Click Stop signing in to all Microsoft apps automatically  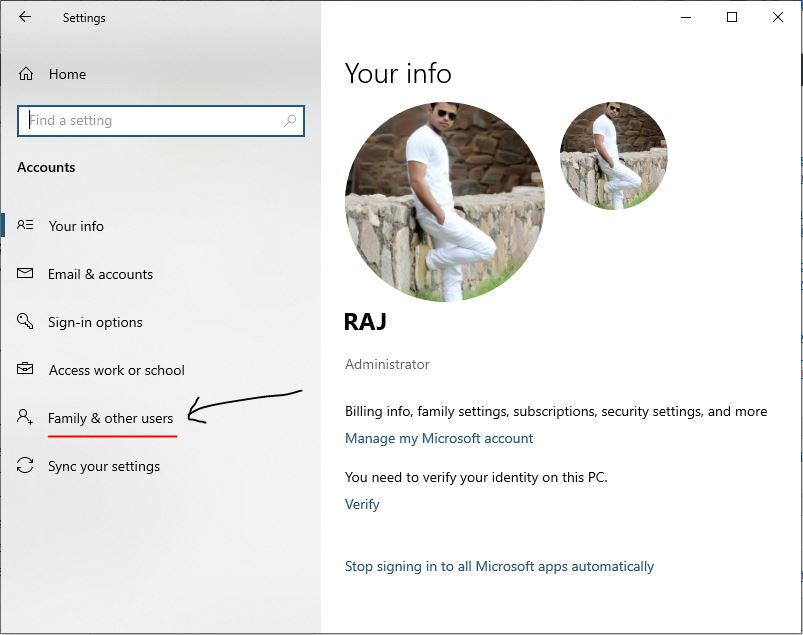tap(499, 566)
